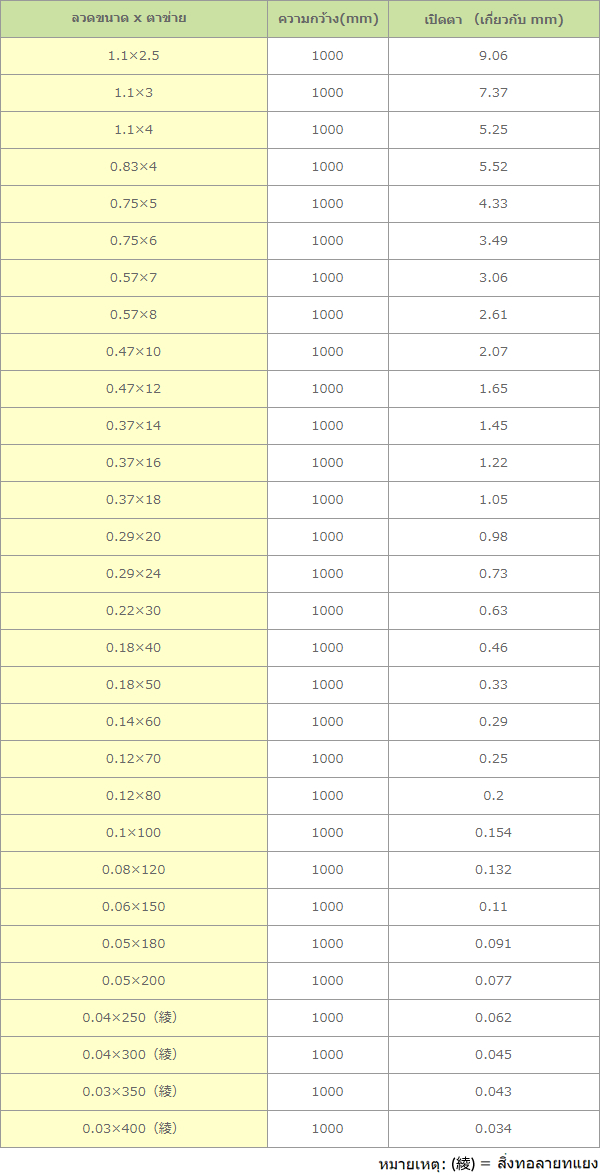This screenshot has width=600, height=1175.
Task: Click the 0.83×4 size cell
Action: 133,167
